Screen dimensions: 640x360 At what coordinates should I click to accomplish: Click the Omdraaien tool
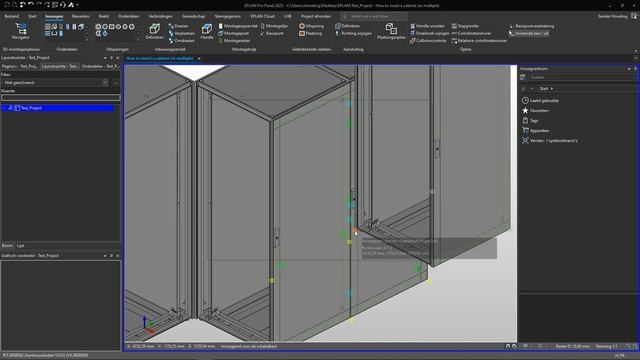pyautogui.click(x=182, y=41)
